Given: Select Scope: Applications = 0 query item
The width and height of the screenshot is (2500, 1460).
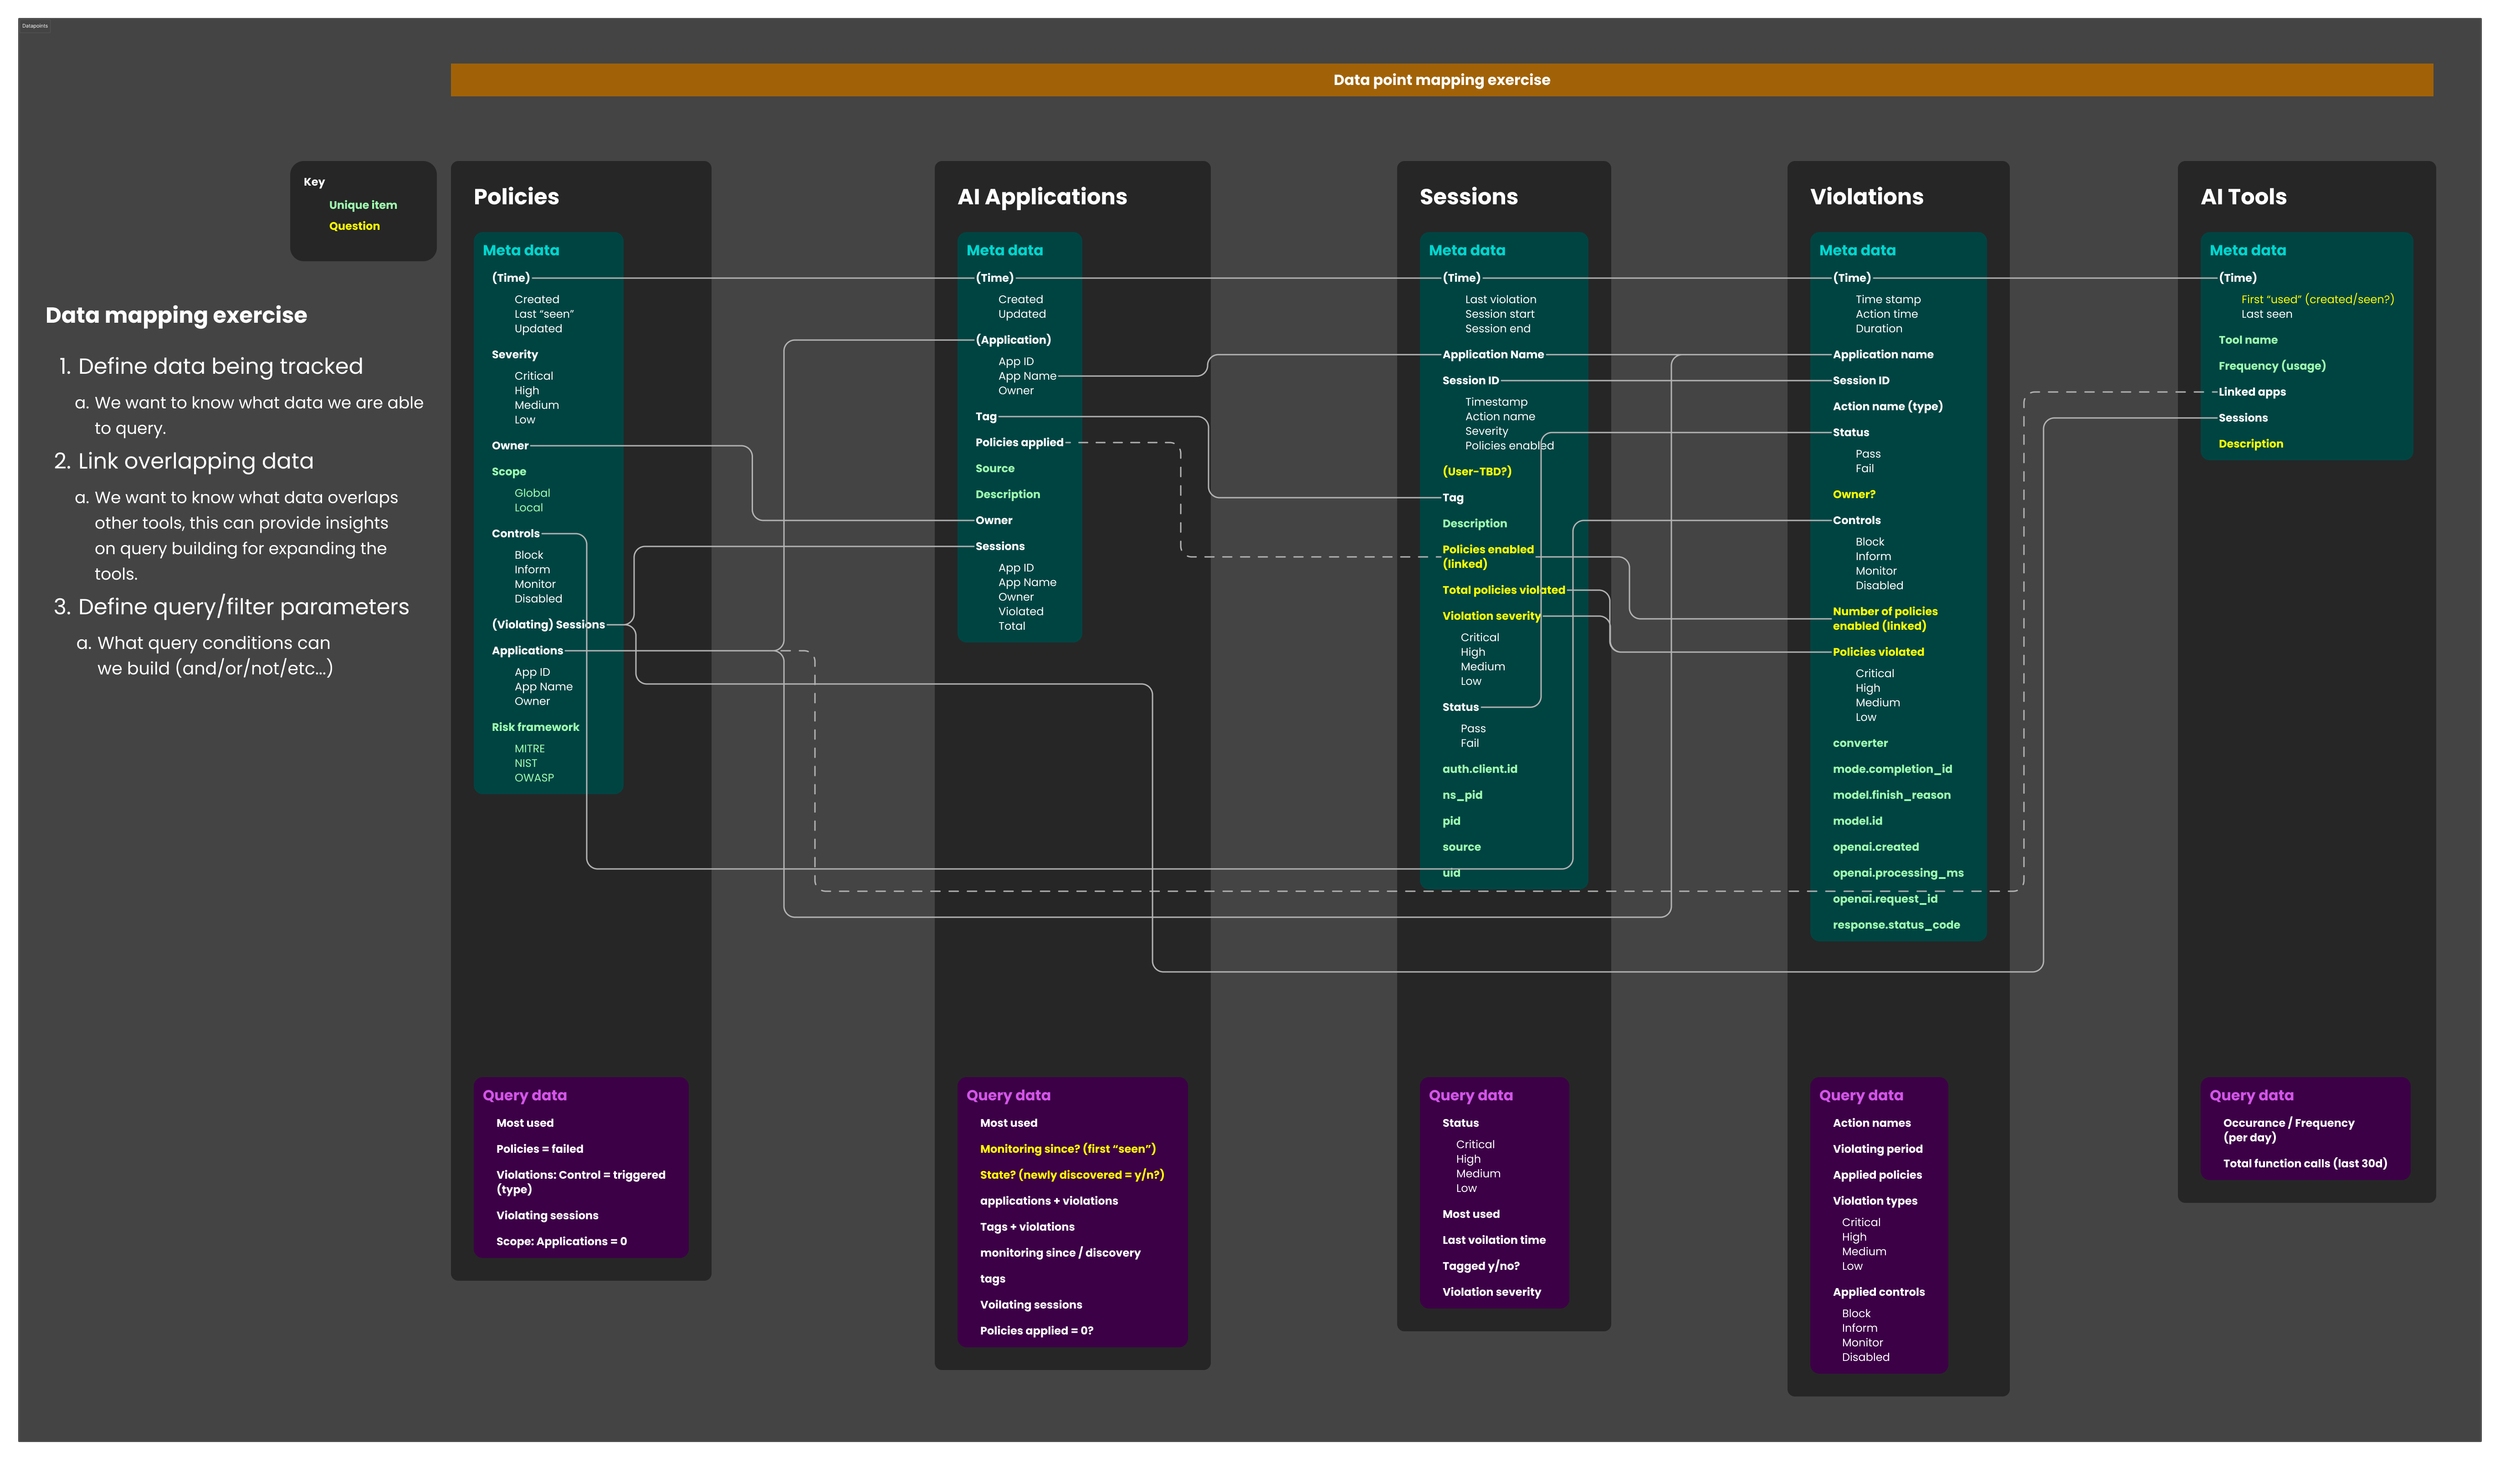Looking at the screenshot, I should [561, 1241].
